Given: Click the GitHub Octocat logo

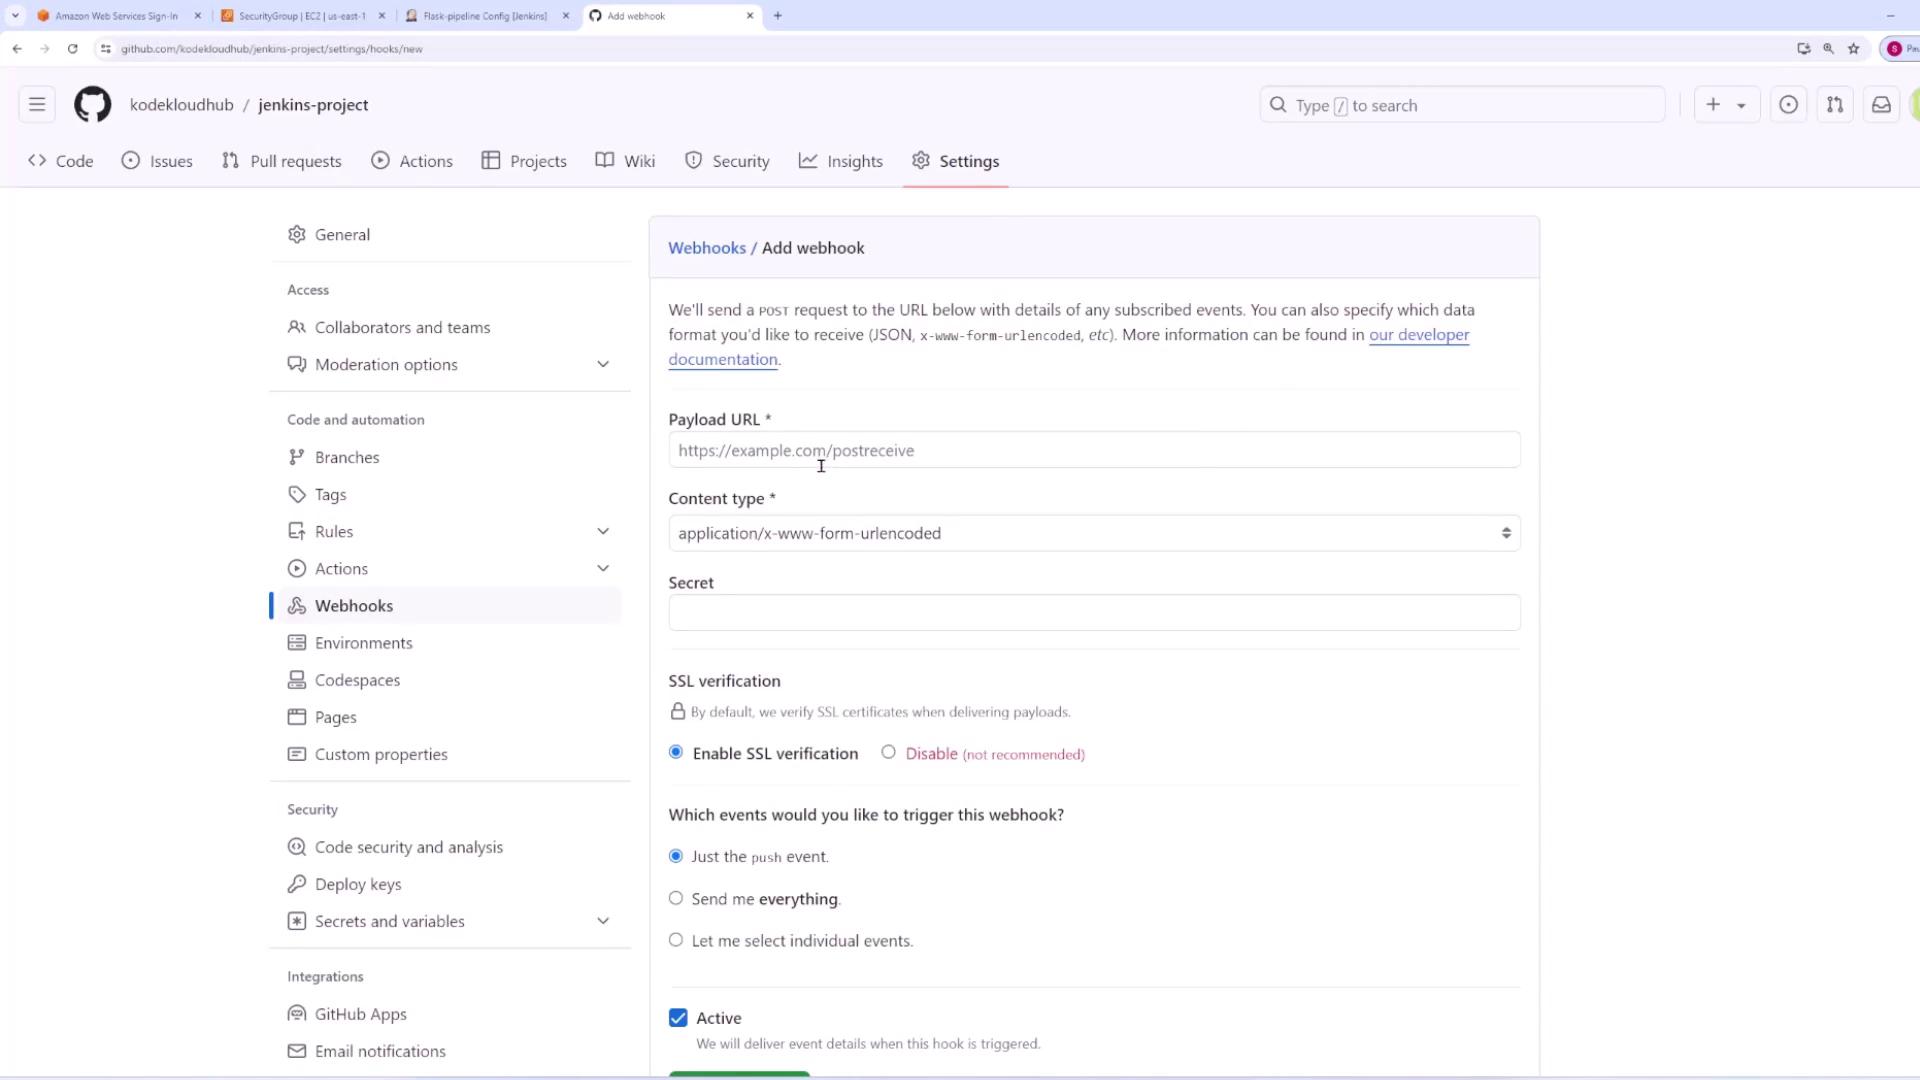Looking at the screenshot, I should 92,104.
